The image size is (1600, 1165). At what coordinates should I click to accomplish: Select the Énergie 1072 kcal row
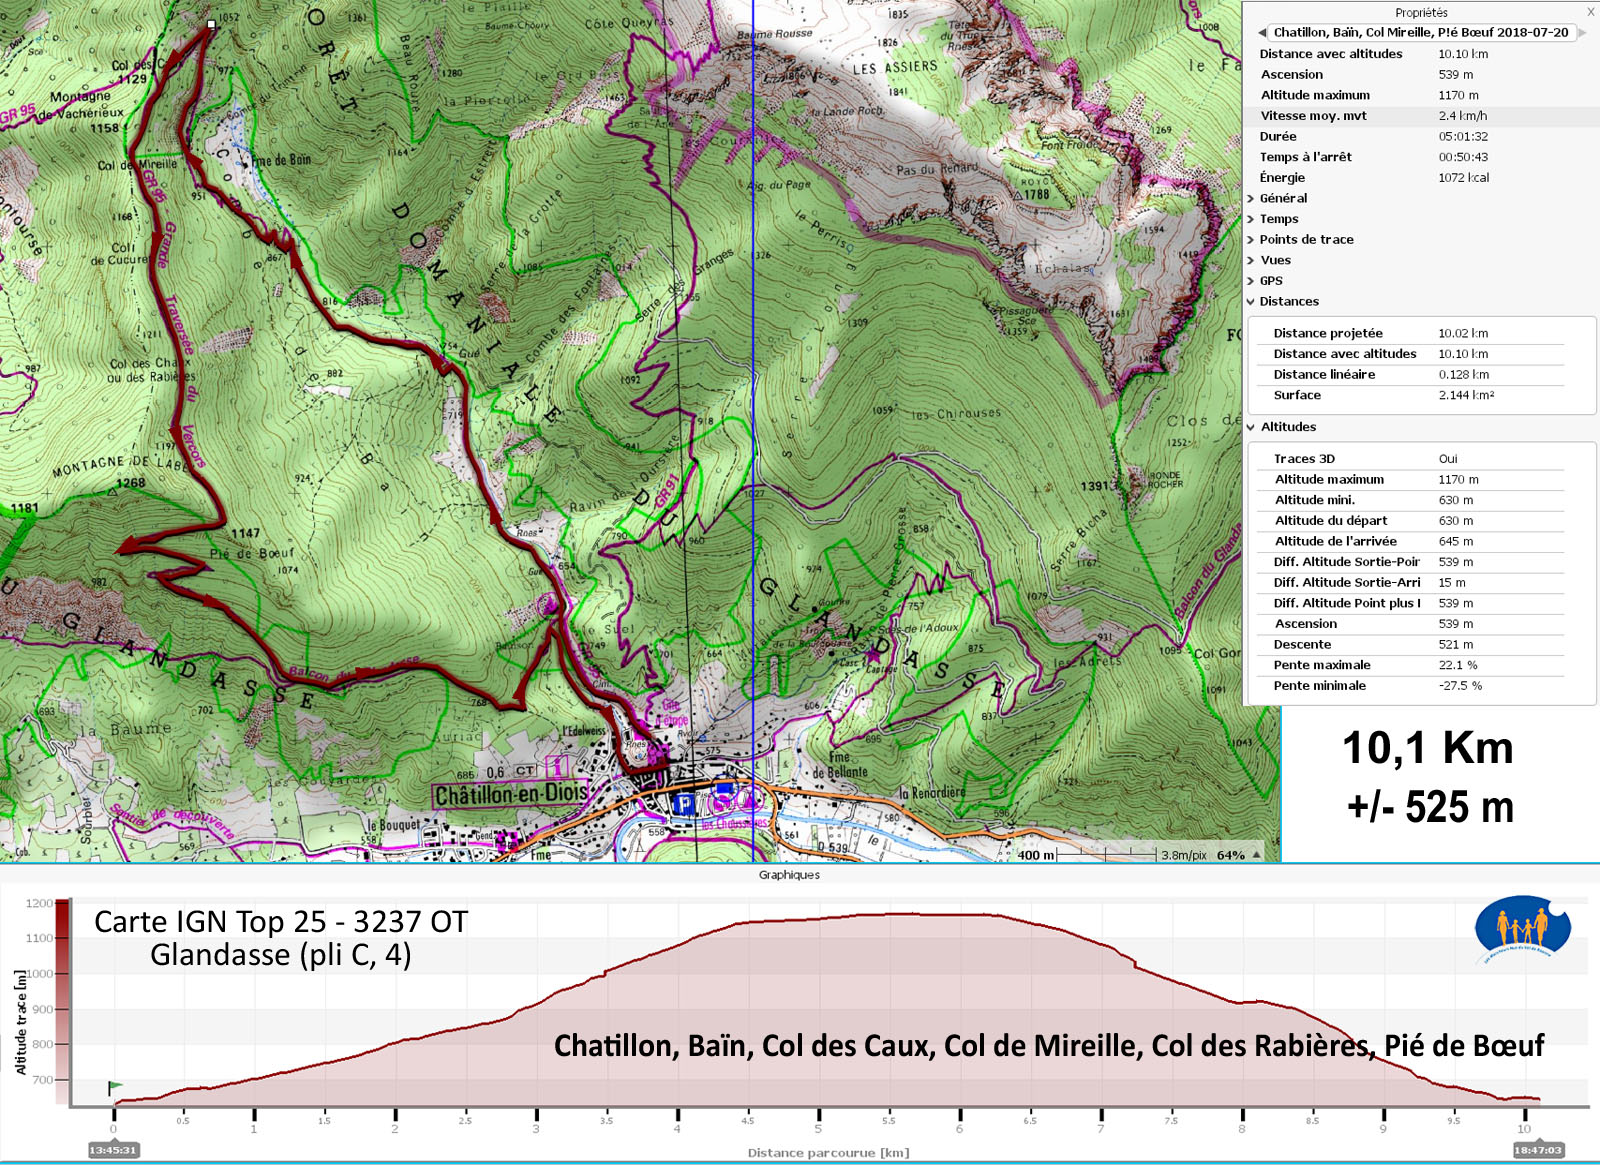1420,178
